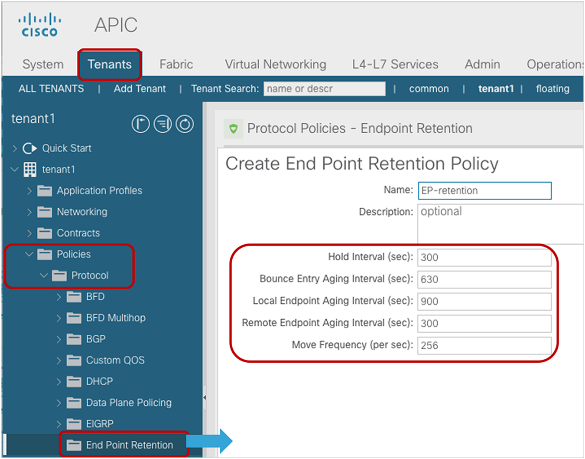The height and width of the screenshot is (459, 585).
Task: Click the EIGRP folder icon
Action: click(x=74, y=424)
